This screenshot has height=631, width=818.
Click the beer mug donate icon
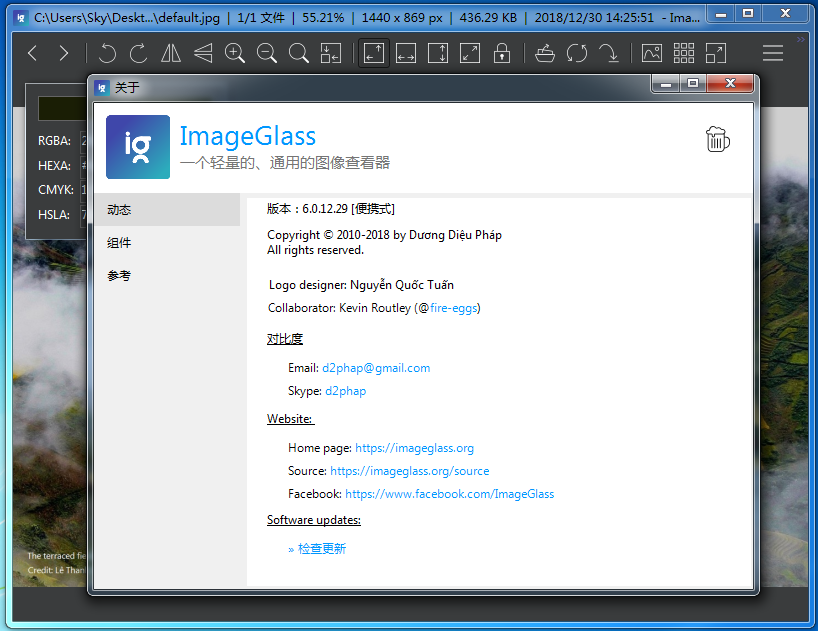click(717, 140)
